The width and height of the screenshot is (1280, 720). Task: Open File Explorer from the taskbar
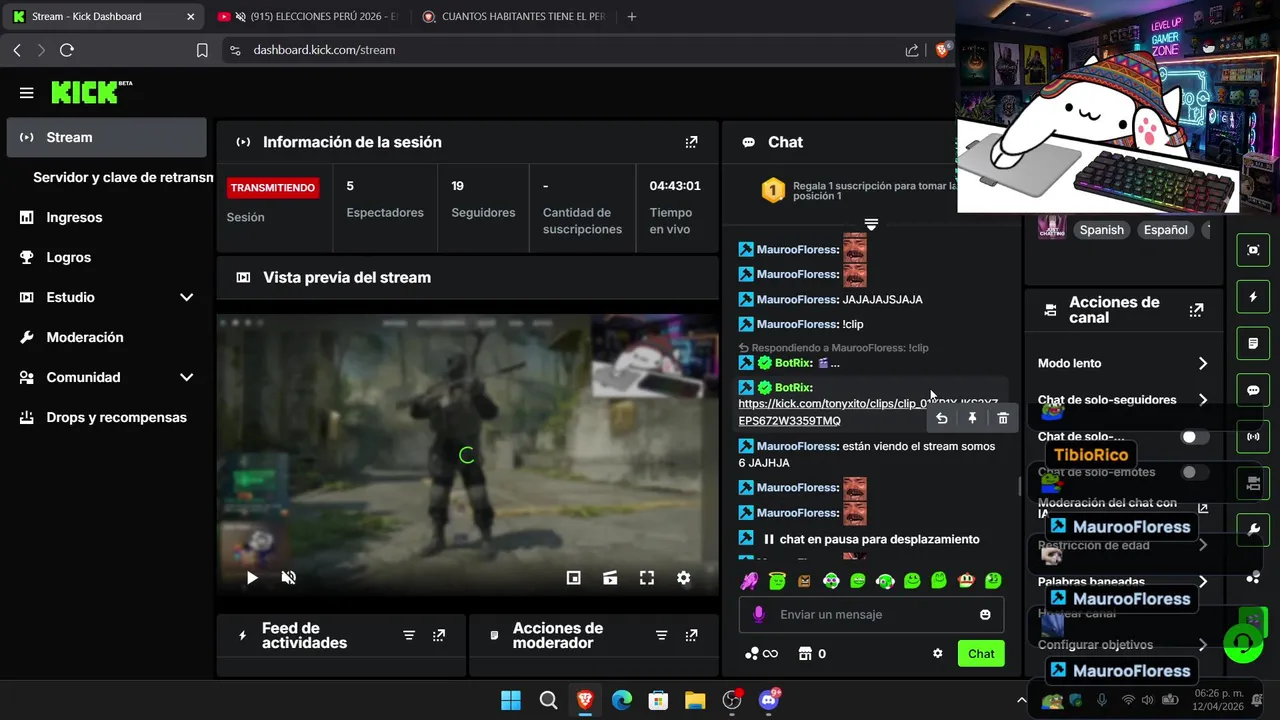[695, 700]
